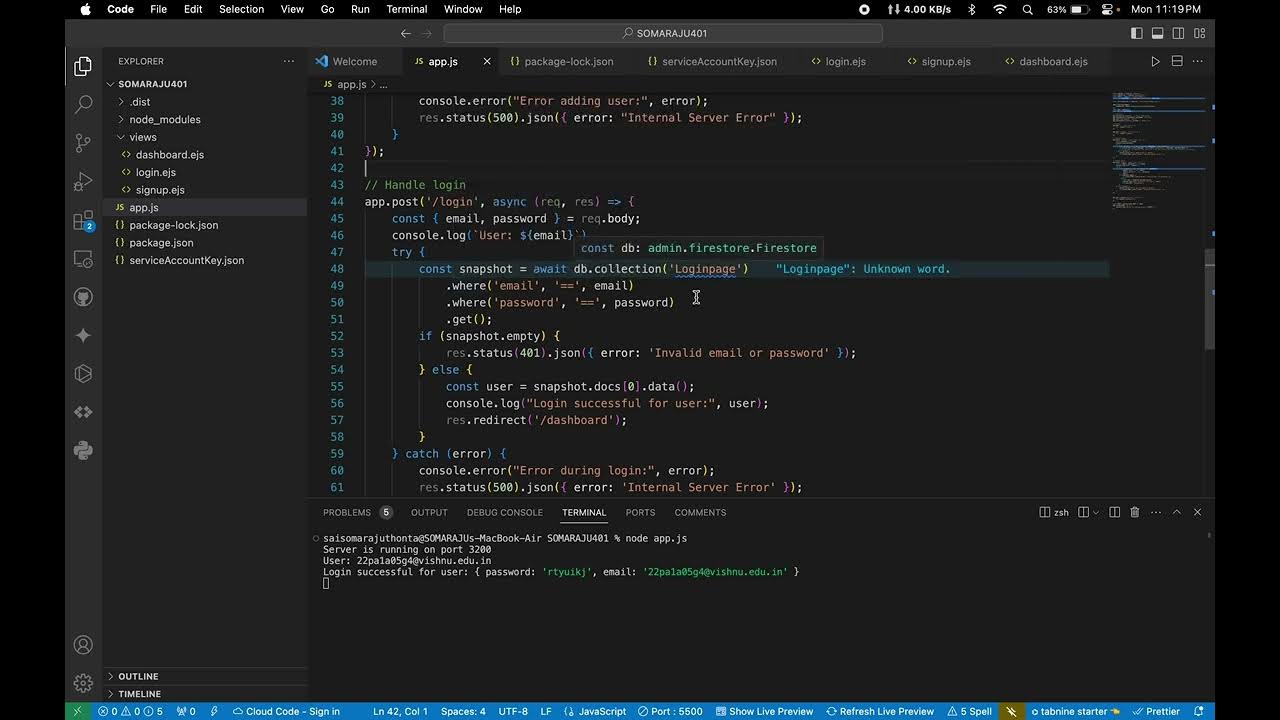The width and height of the screenshot is (1280, 720).
Task: Click the editor vertical scrollbar
Action: coord(1210,298)
